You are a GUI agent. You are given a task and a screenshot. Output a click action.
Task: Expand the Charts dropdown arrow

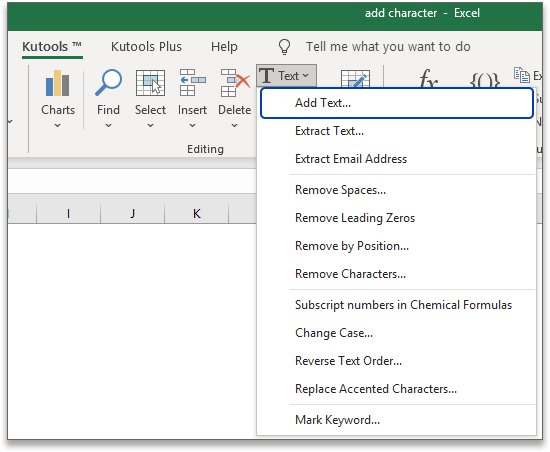(58, 125)
